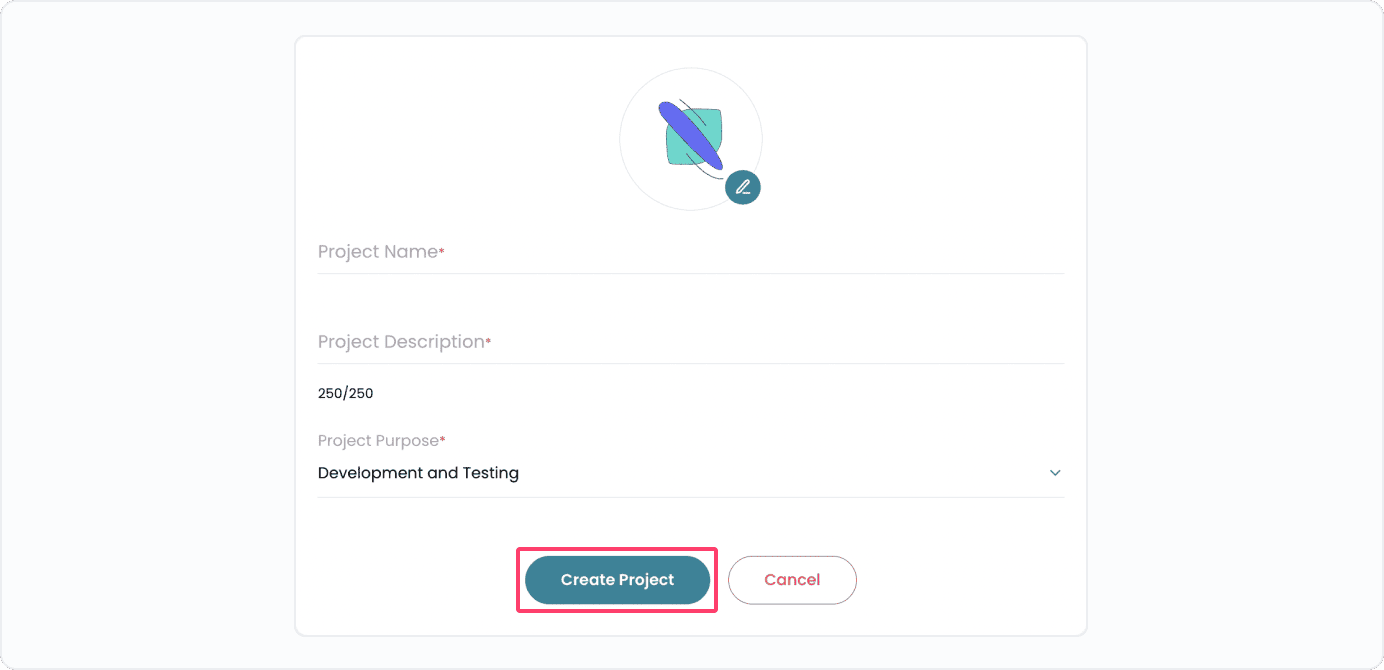
Task: Click the pencil edit icon on the avatar
Action: (x=743, y=187)
